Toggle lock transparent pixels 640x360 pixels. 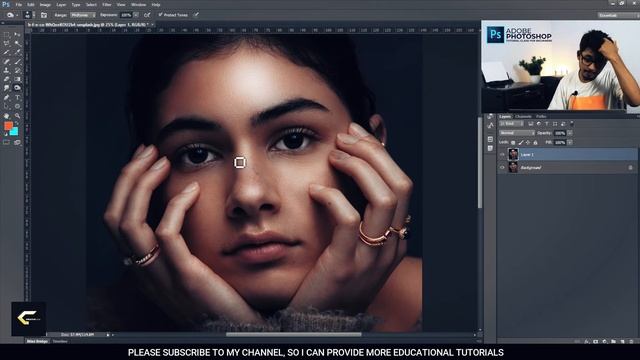tap(513, 142)
